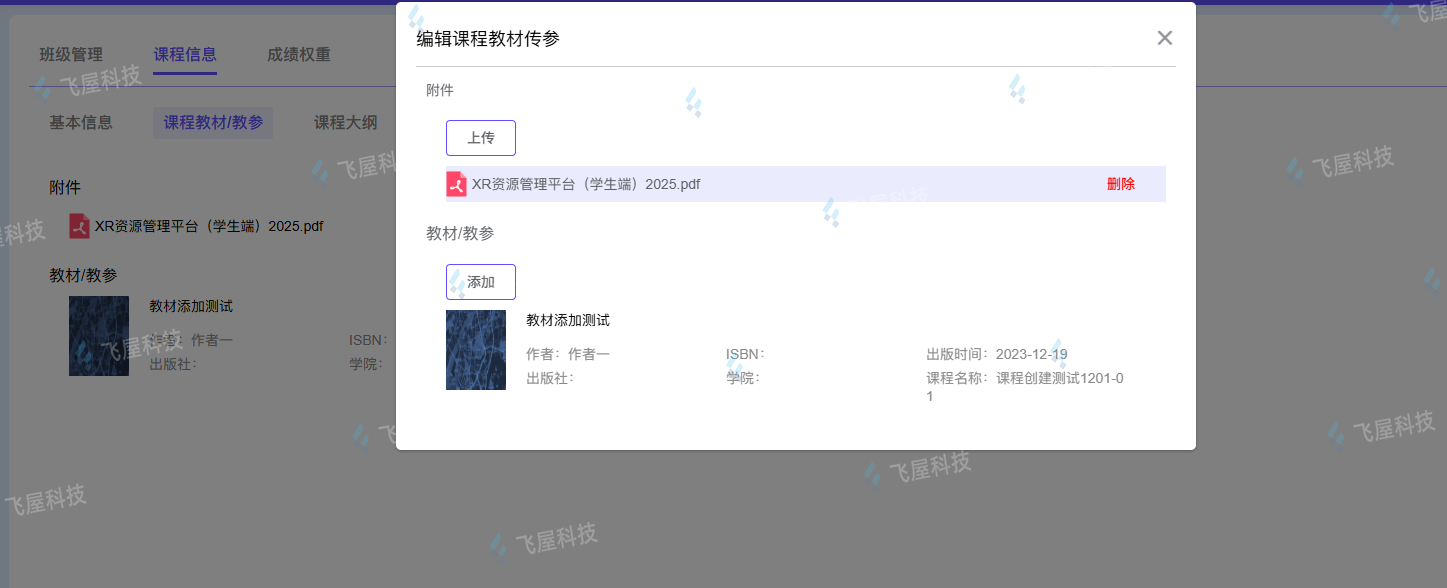
Task: Close the 编辑课程教材传参 dialog
Action: 1164,38
